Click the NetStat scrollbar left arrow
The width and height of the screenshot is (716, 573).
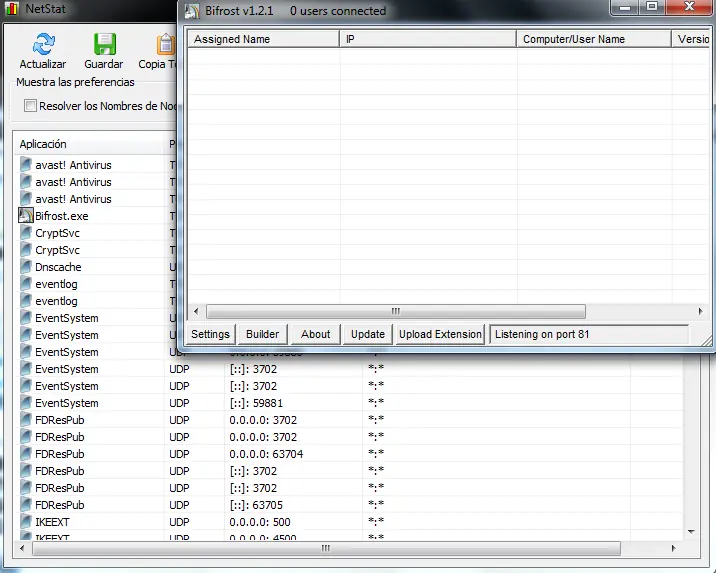22,548
